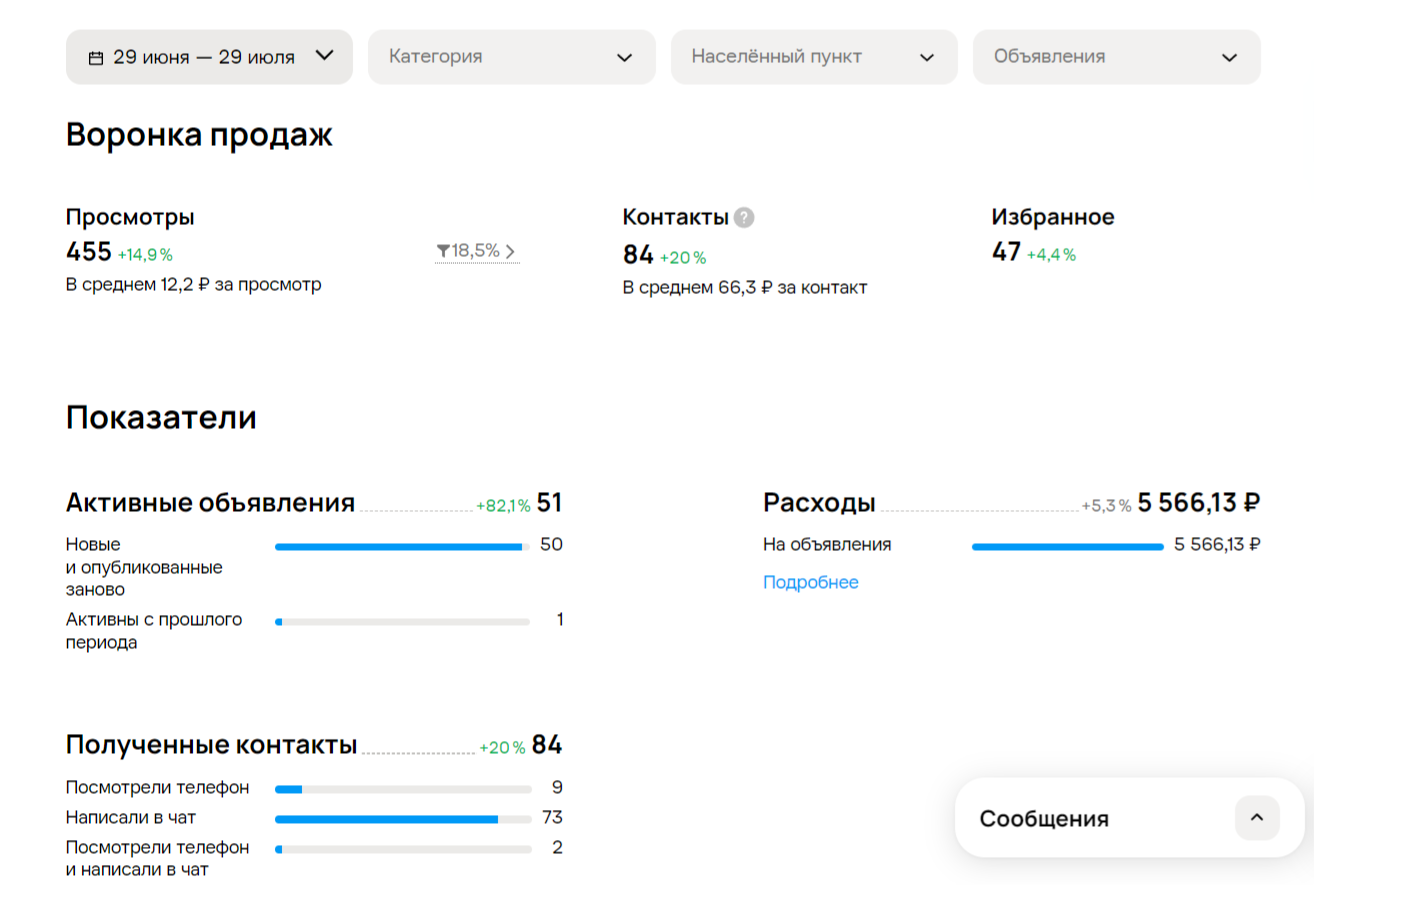Screen dimensions: 1418x906
Task: Click the funnel icon beside 18,5%
Action: 443,251
